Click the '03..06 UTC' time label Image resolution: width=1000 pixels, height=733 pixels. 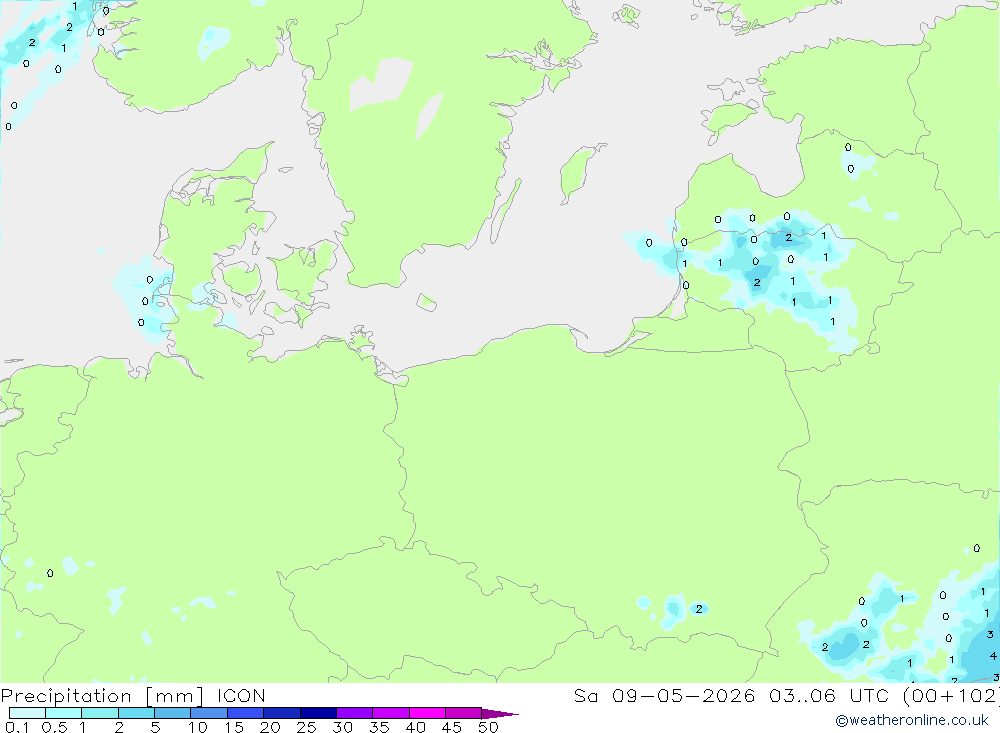point(831,695)
